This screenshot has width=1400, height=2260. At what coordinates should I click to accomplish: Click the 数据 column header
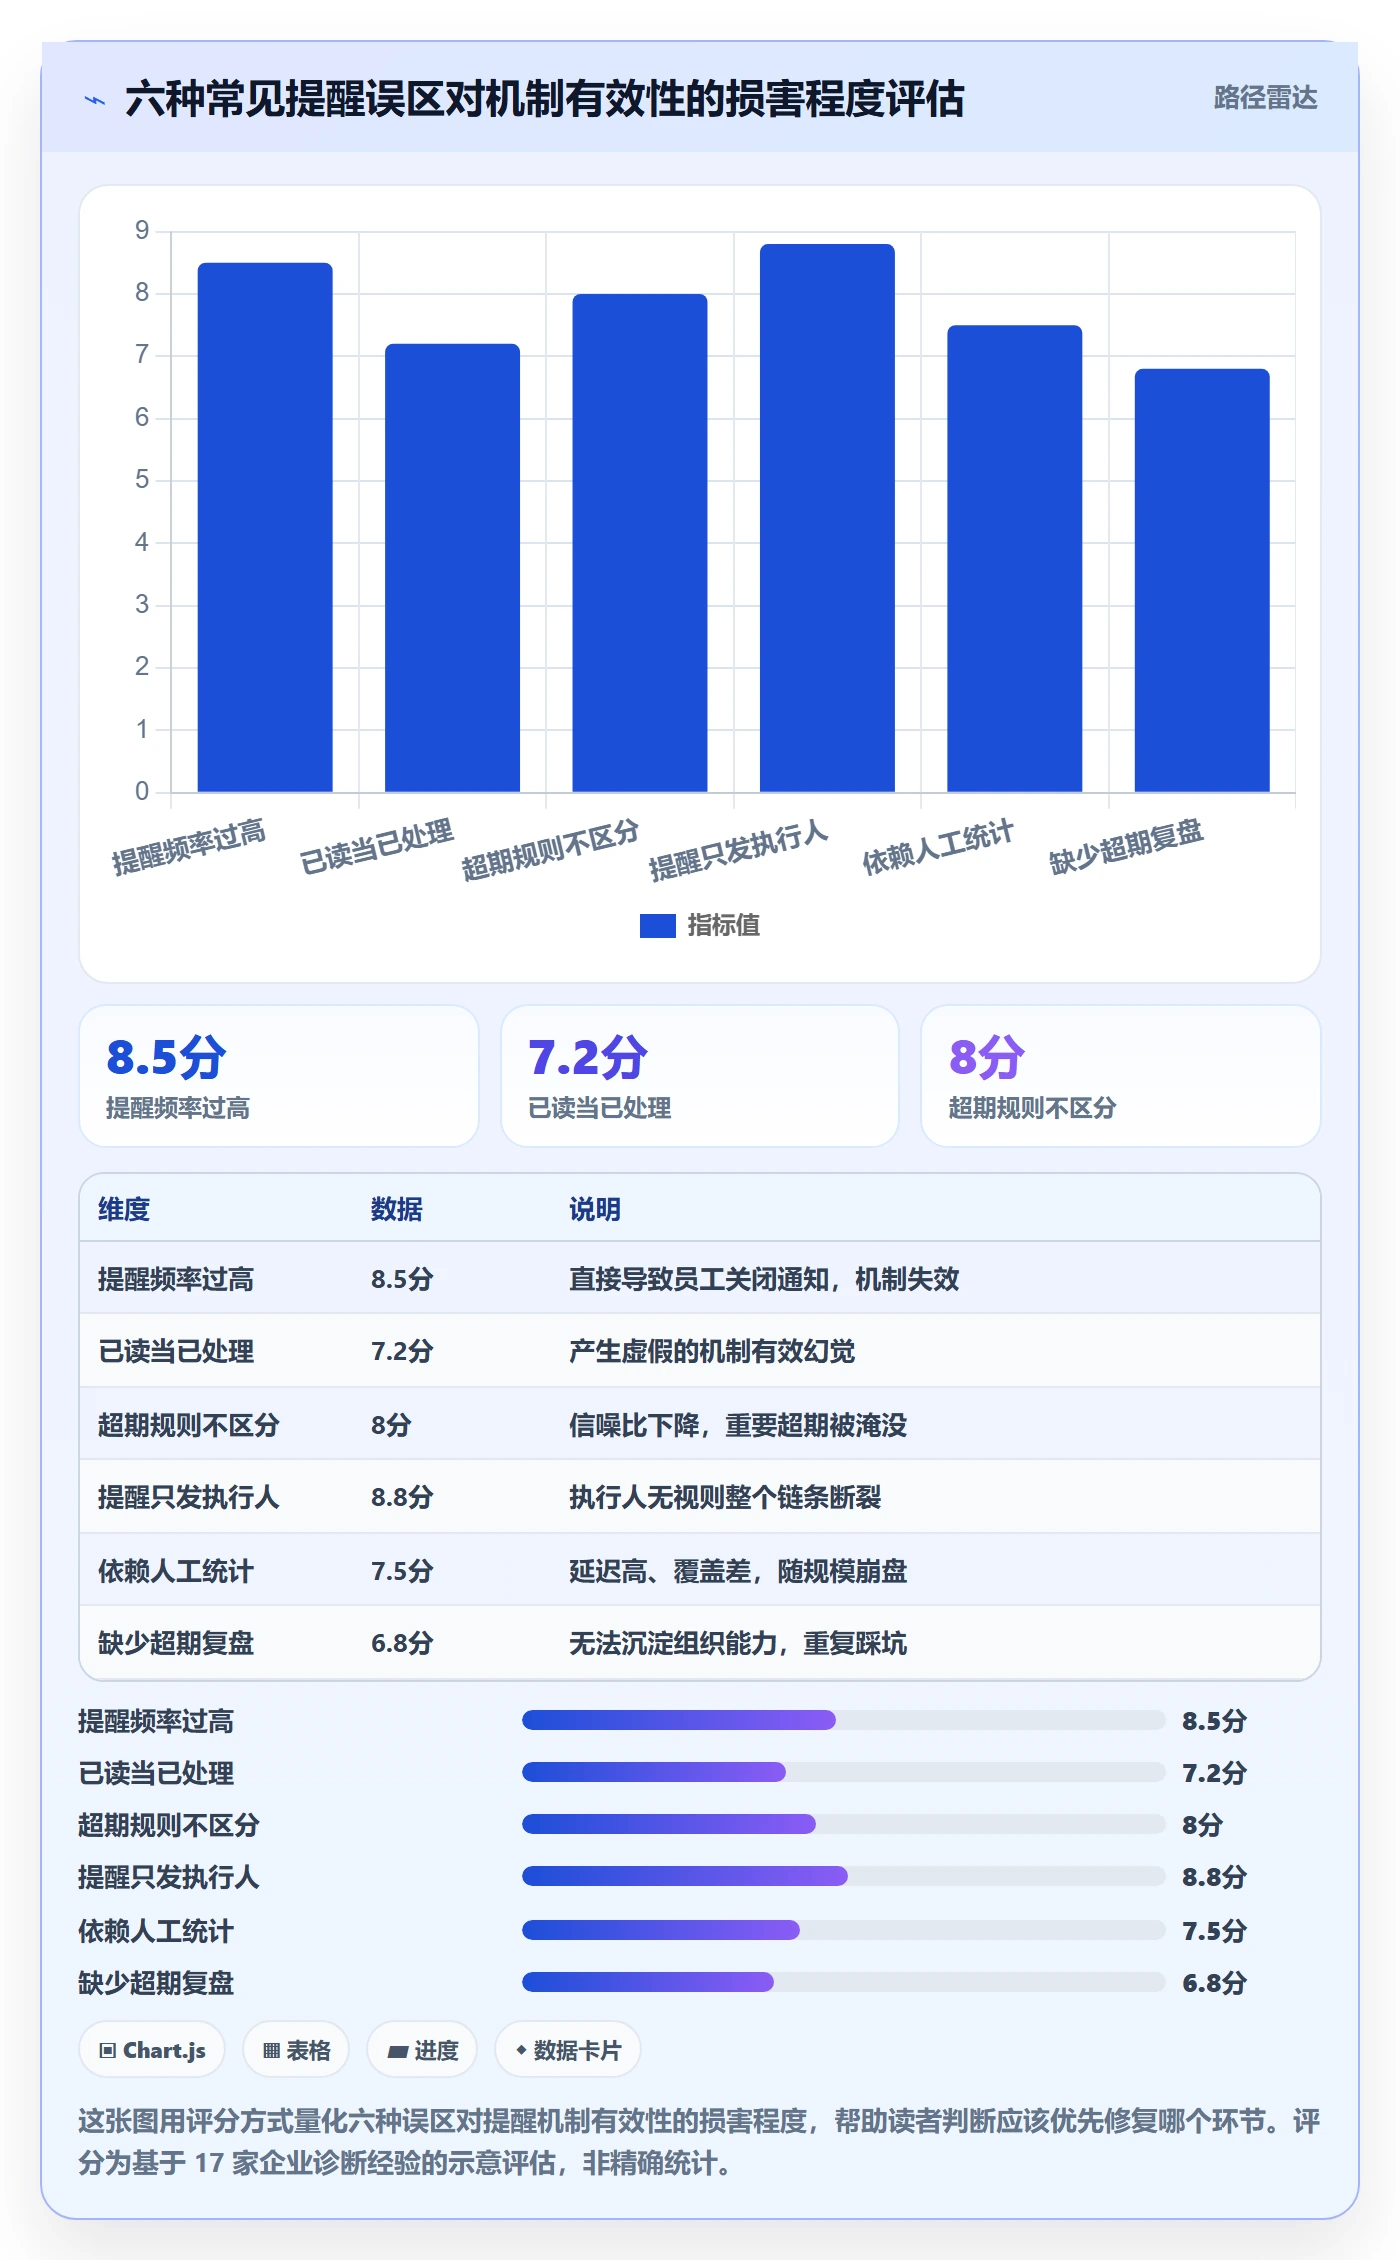[397, 1209]
